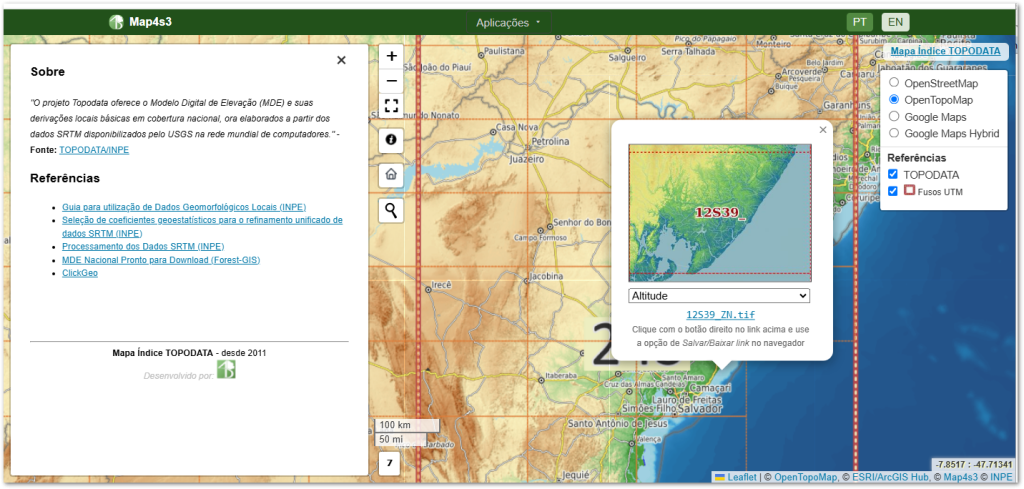This screenshot has width=1024, height=489.
Task: Open the Altitude data type dropdown
Action: click(719, 296)
